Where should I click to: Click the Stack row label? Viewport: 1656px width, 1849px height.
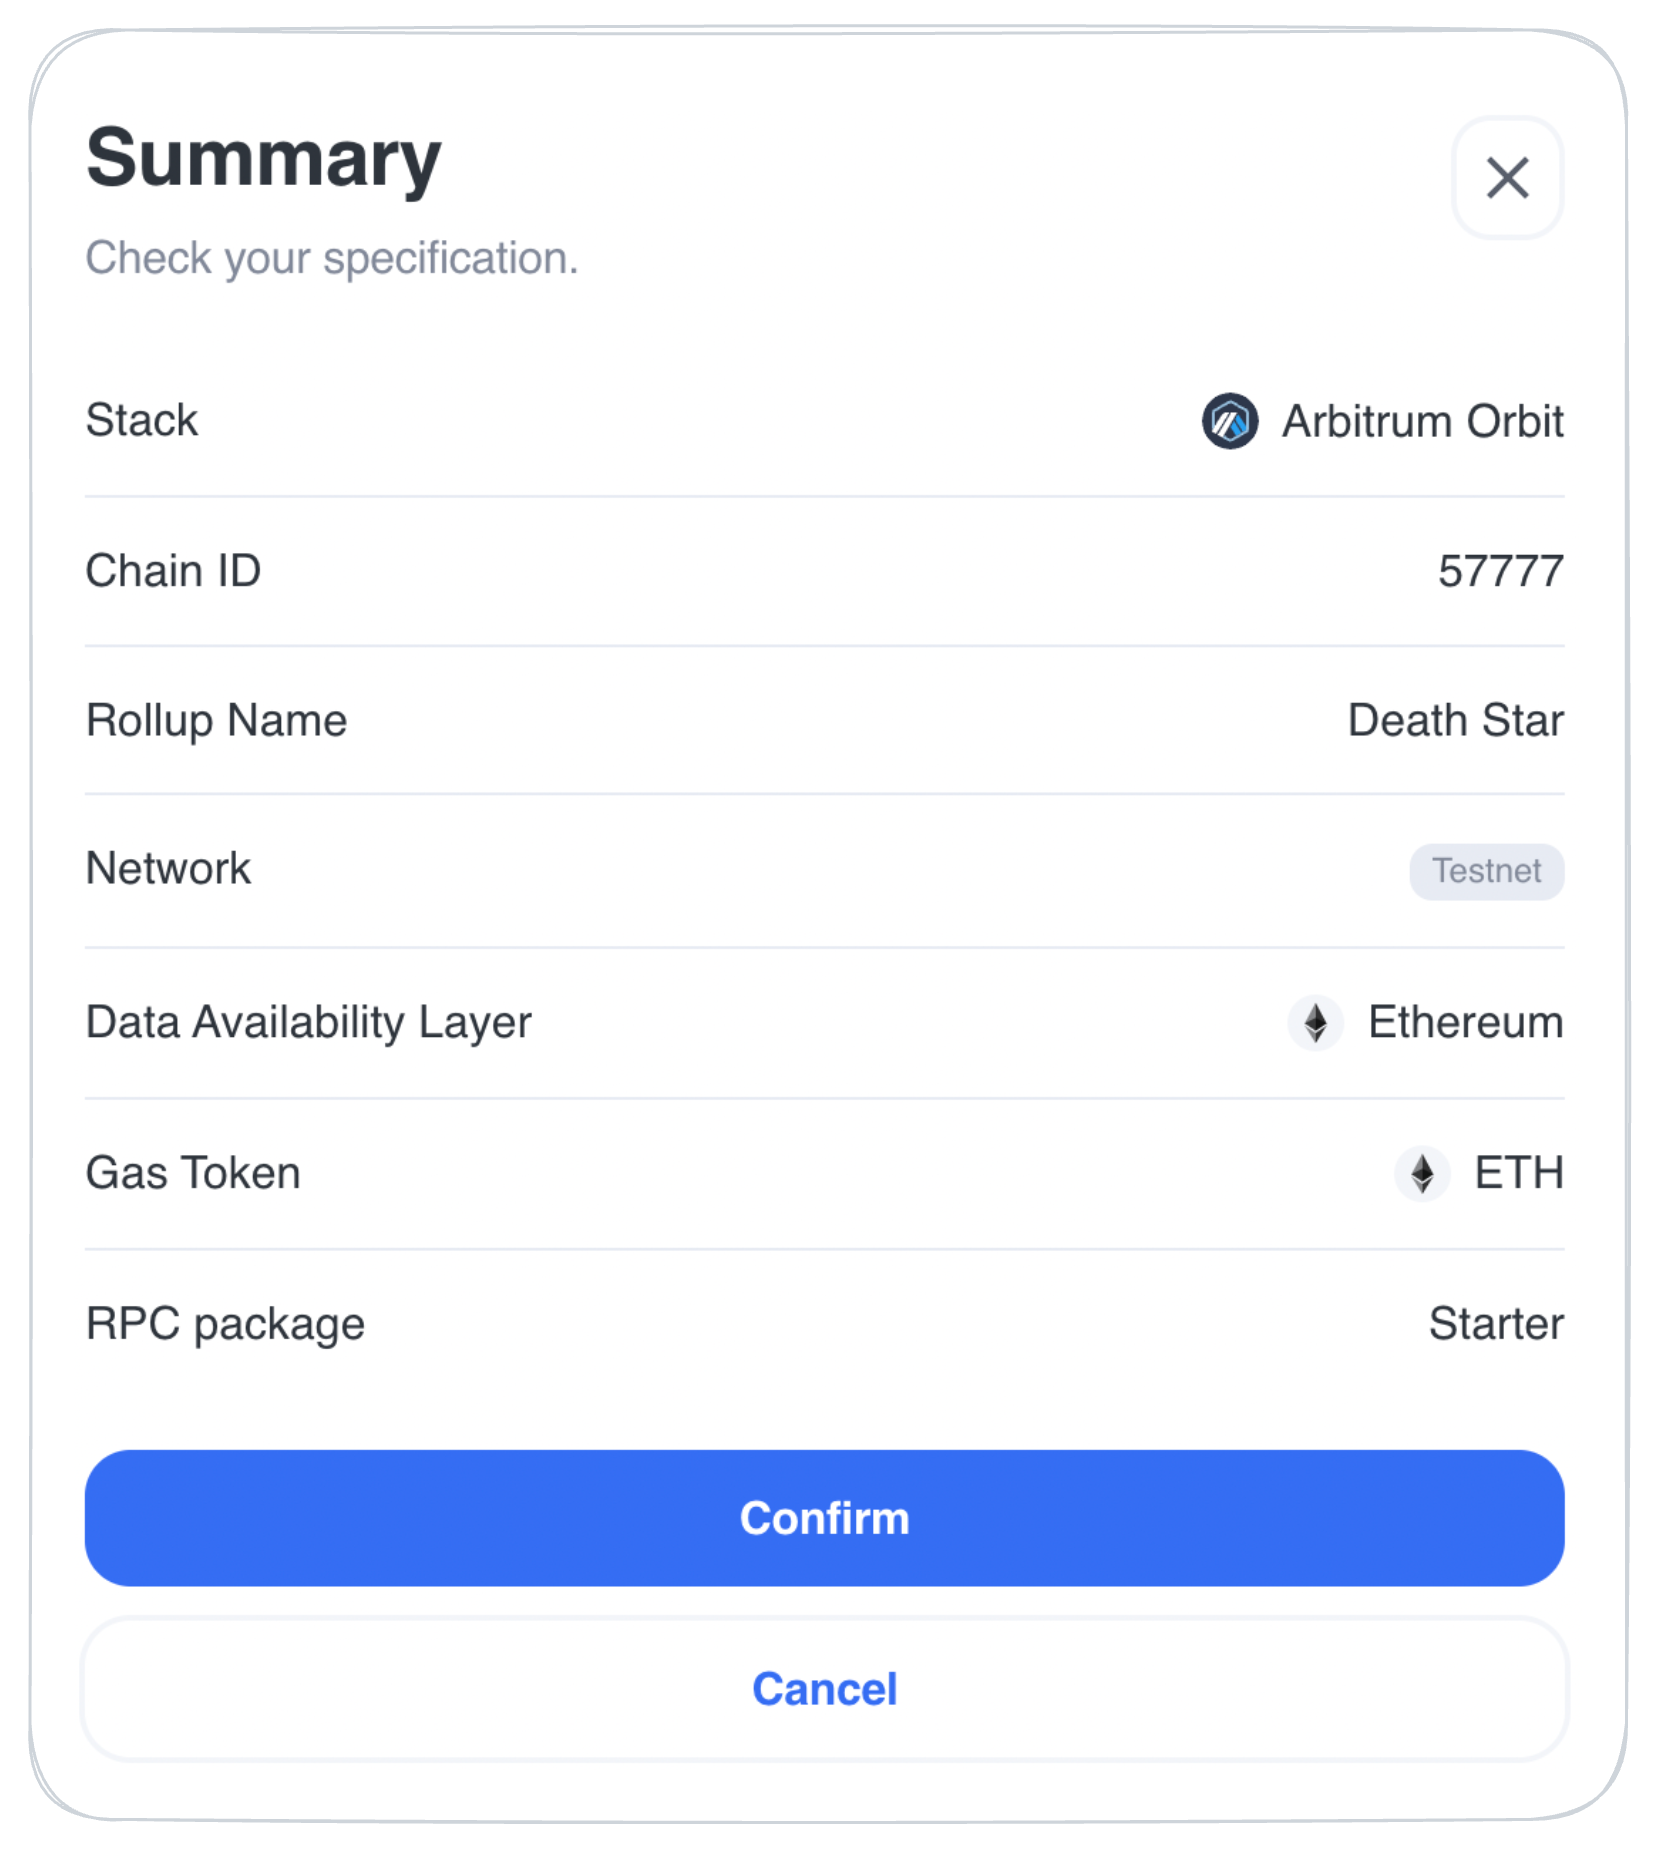(142, 420)
